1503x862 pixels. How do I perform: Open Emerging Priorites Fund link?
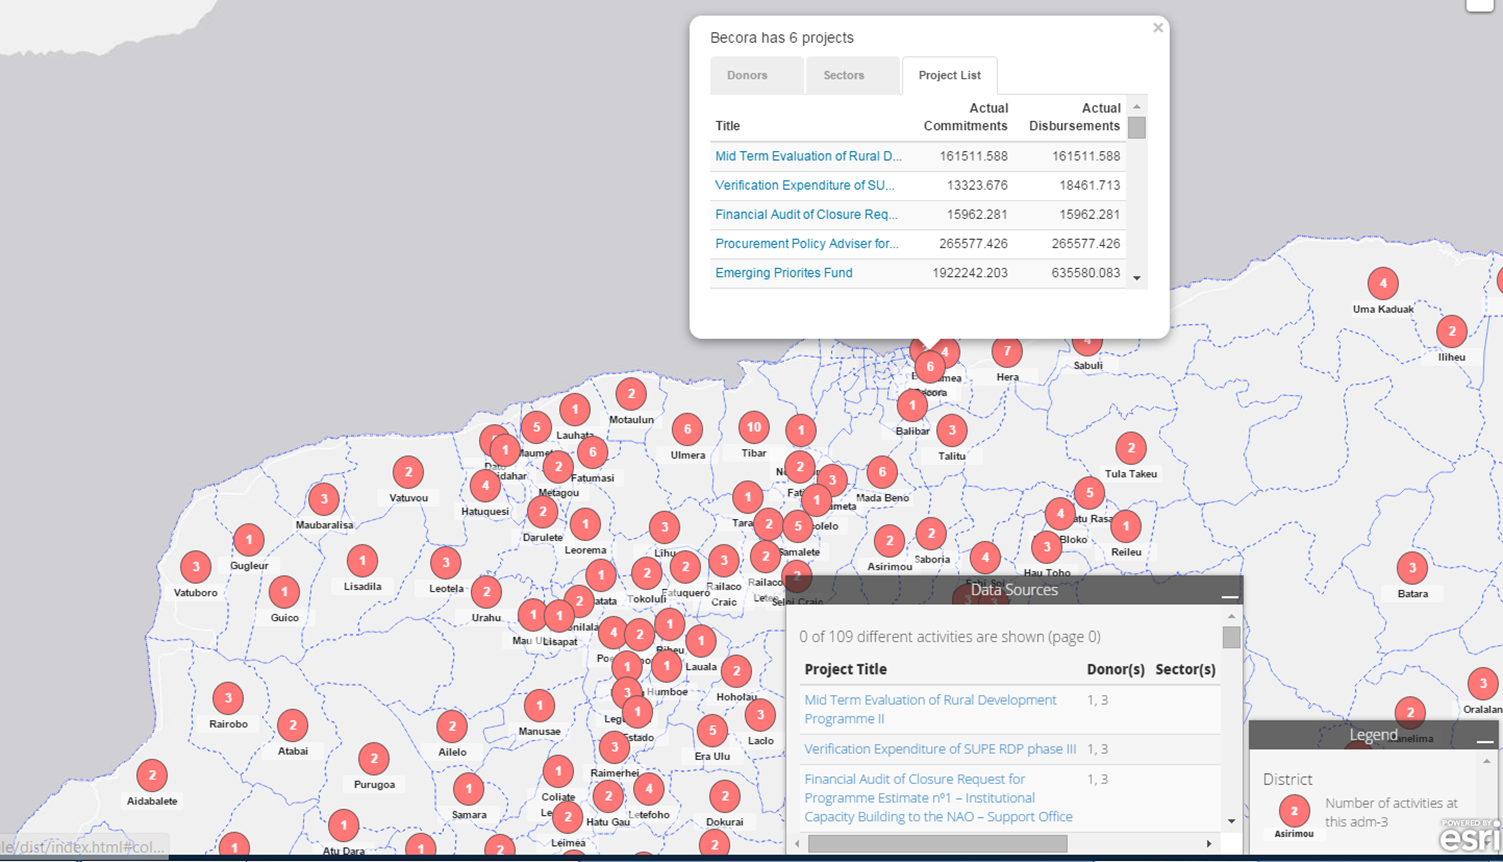[x=784, y=272]
